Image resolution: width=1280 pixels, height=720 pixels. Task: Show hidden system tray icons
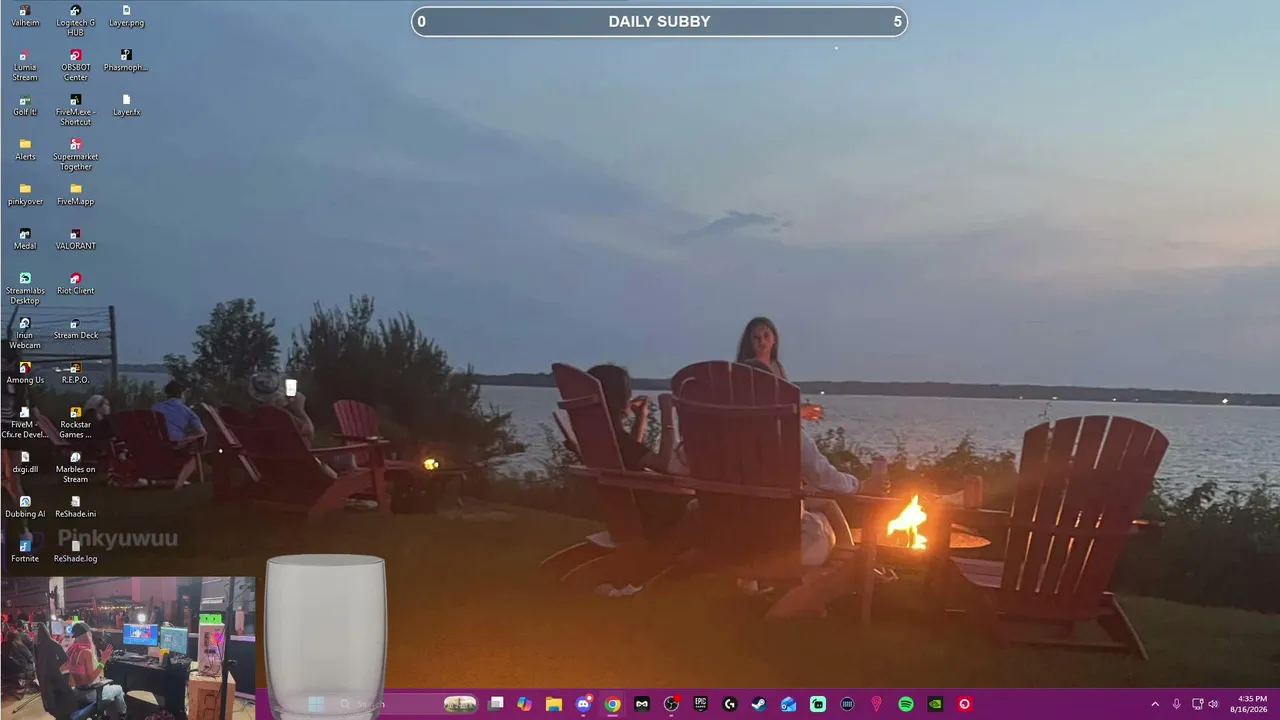click(1155, 704)
